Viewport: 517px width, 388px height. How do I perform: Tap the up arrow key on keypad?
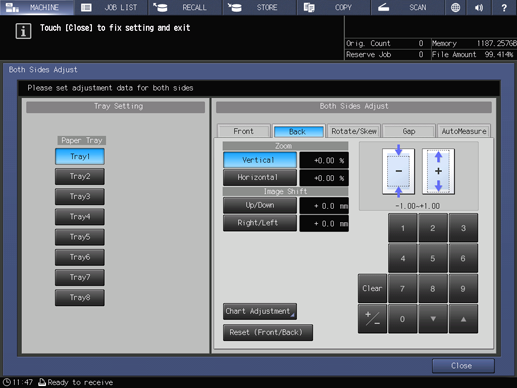pos(463,319)
